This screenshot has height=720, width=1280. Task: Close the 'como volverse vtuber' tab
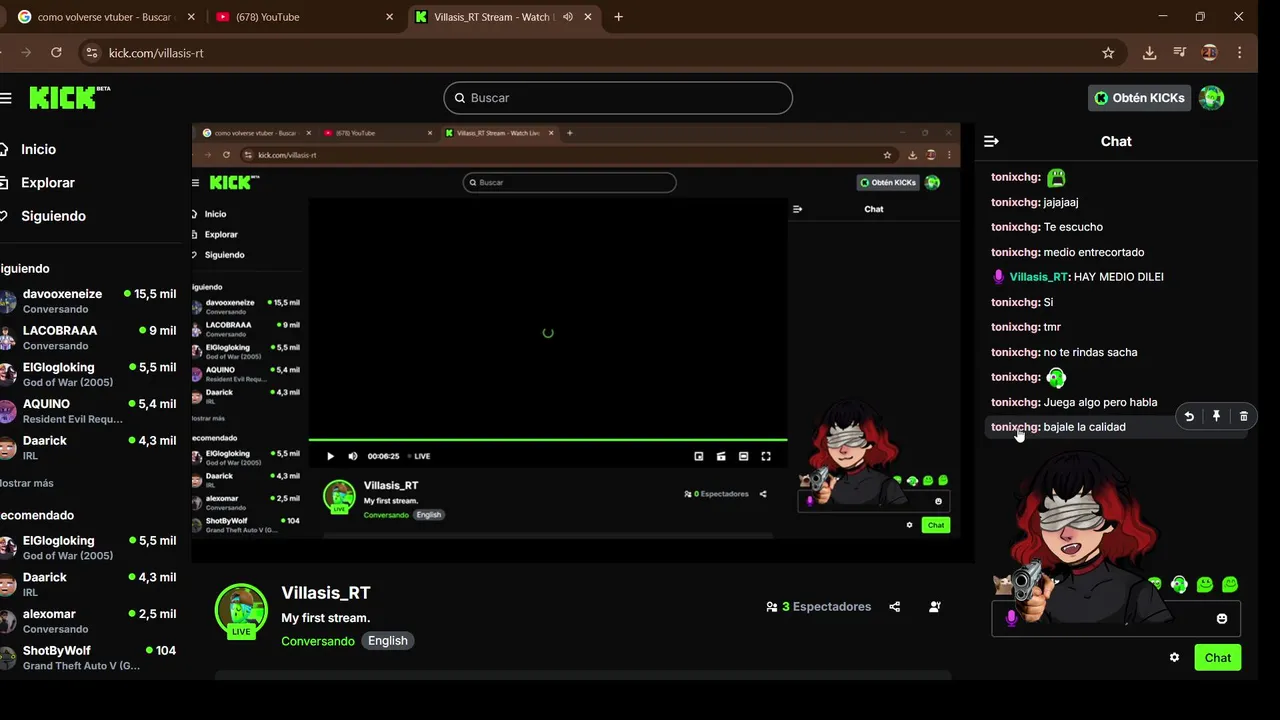pos(191,17)
